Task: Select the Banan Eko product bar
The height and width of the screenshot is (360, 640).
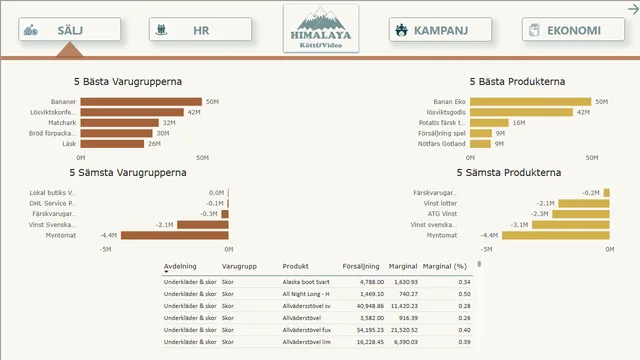Action: [531, 102]
